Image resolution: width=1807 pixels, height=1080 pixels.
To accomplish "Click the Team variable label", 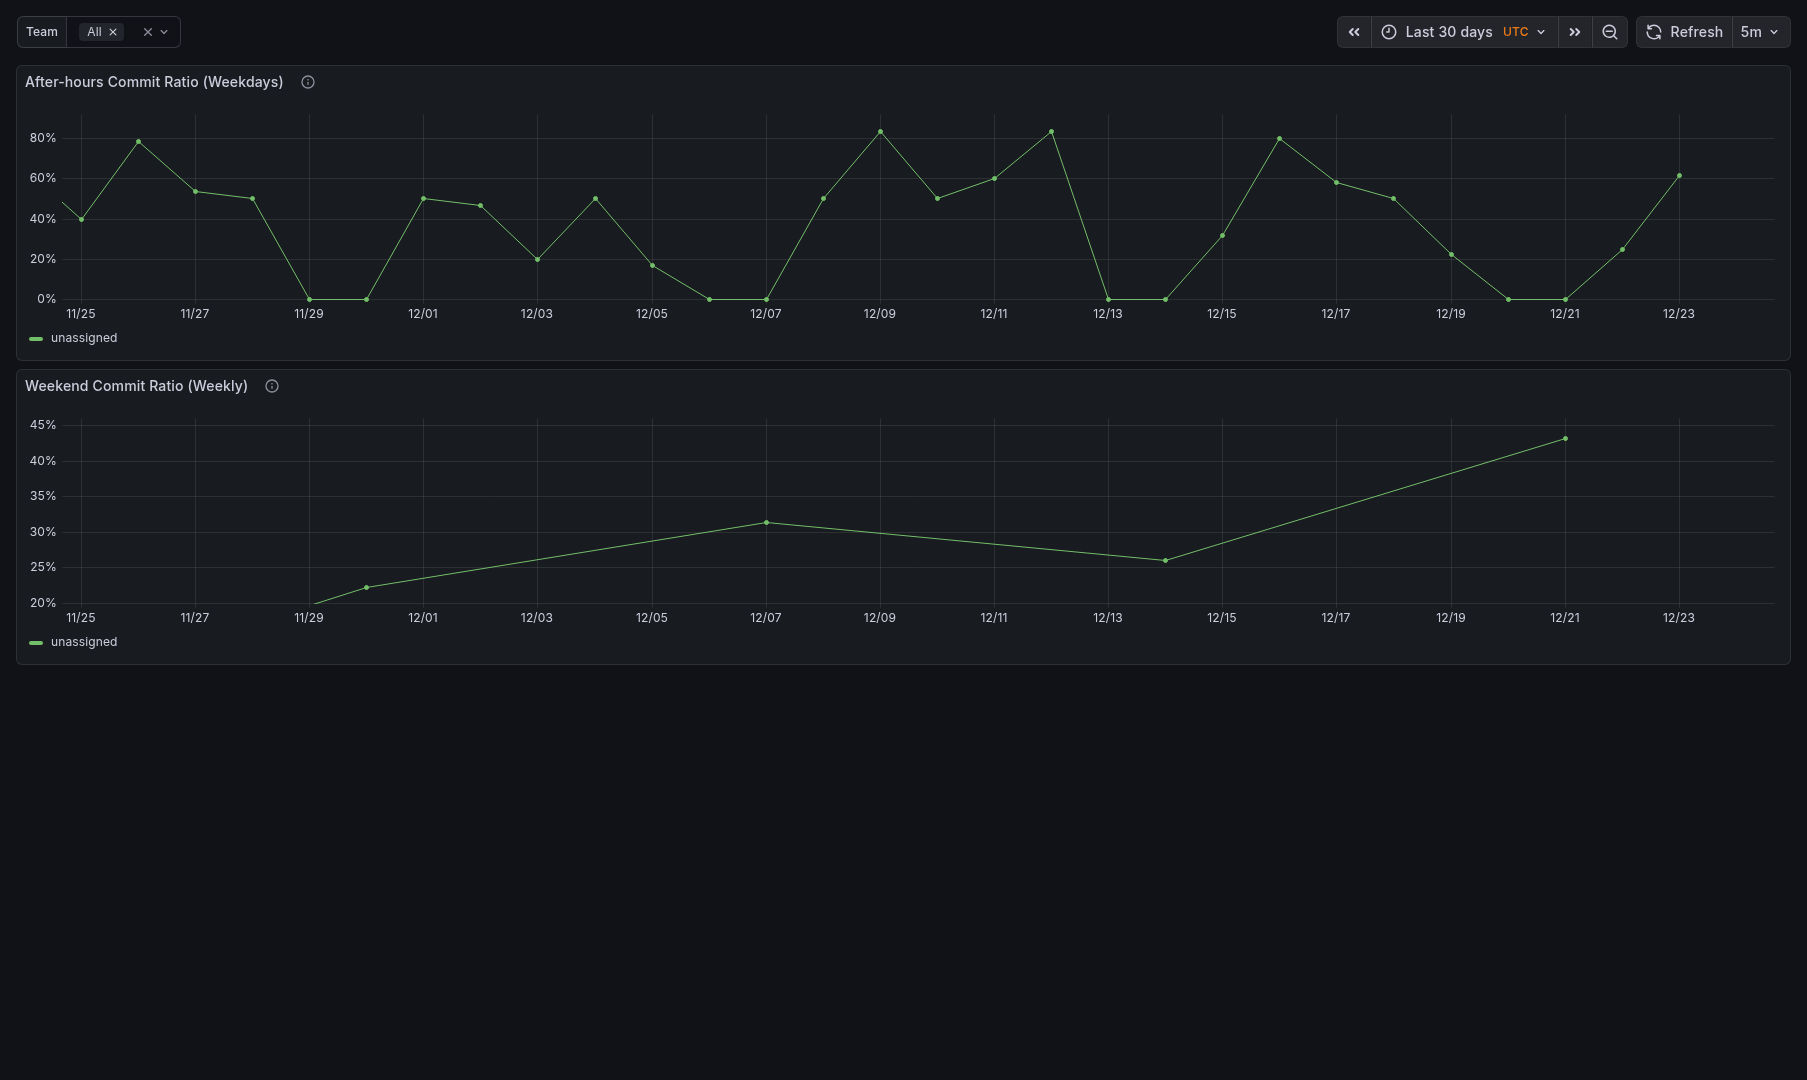I will coord(42,32).
